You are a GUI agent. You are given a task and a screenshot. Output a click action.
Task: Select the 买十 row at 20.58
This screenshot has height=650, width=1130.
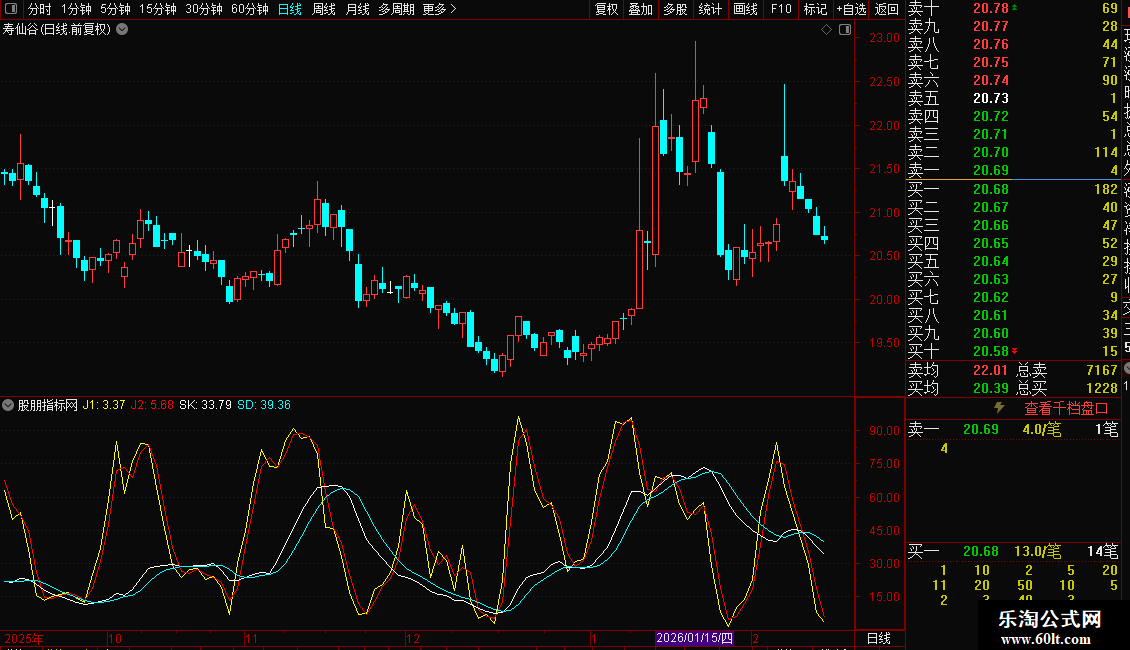(1013, 352)
